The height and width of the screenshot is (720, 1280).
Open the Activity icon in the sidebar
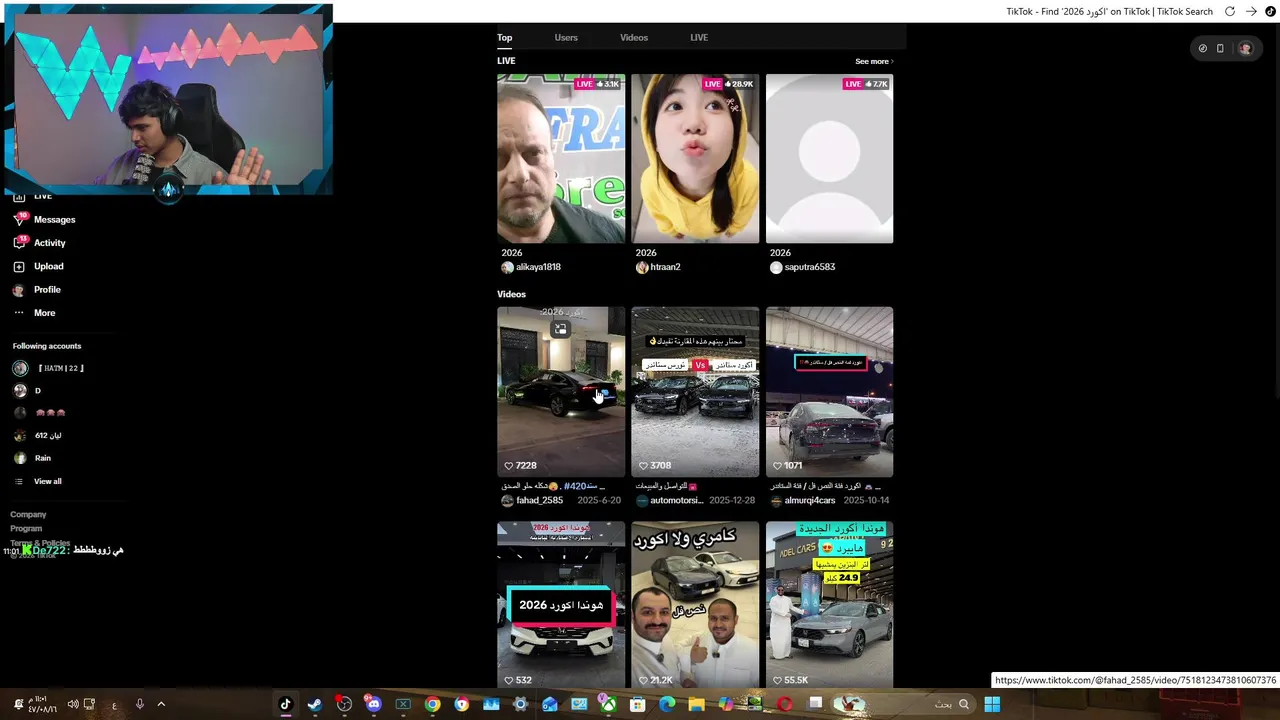click(19, 242)
